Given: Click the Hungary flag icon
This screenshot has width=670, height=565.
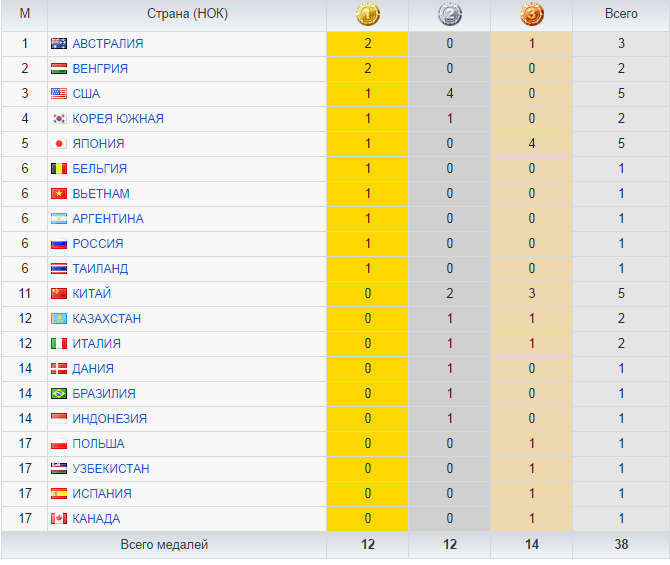Looking at the screenshot, I should click(x=59, y=69).
